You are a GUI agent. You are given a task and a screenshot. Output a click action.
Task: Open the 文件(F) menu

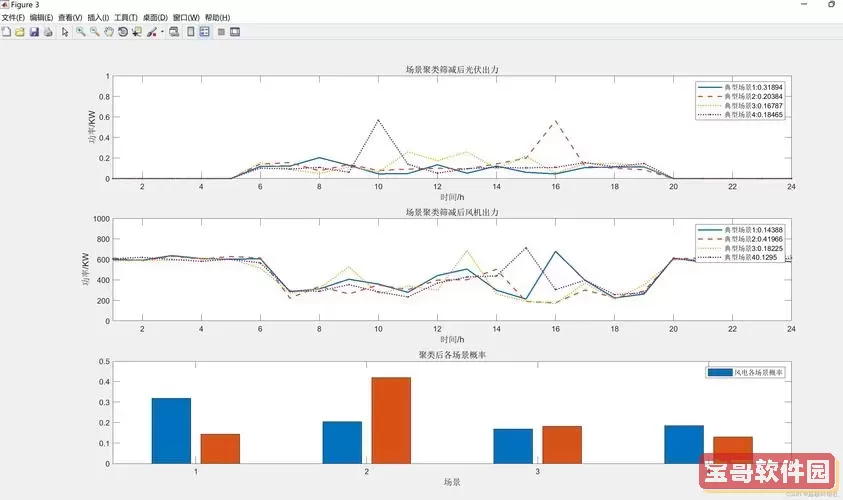tap(14, 18)
